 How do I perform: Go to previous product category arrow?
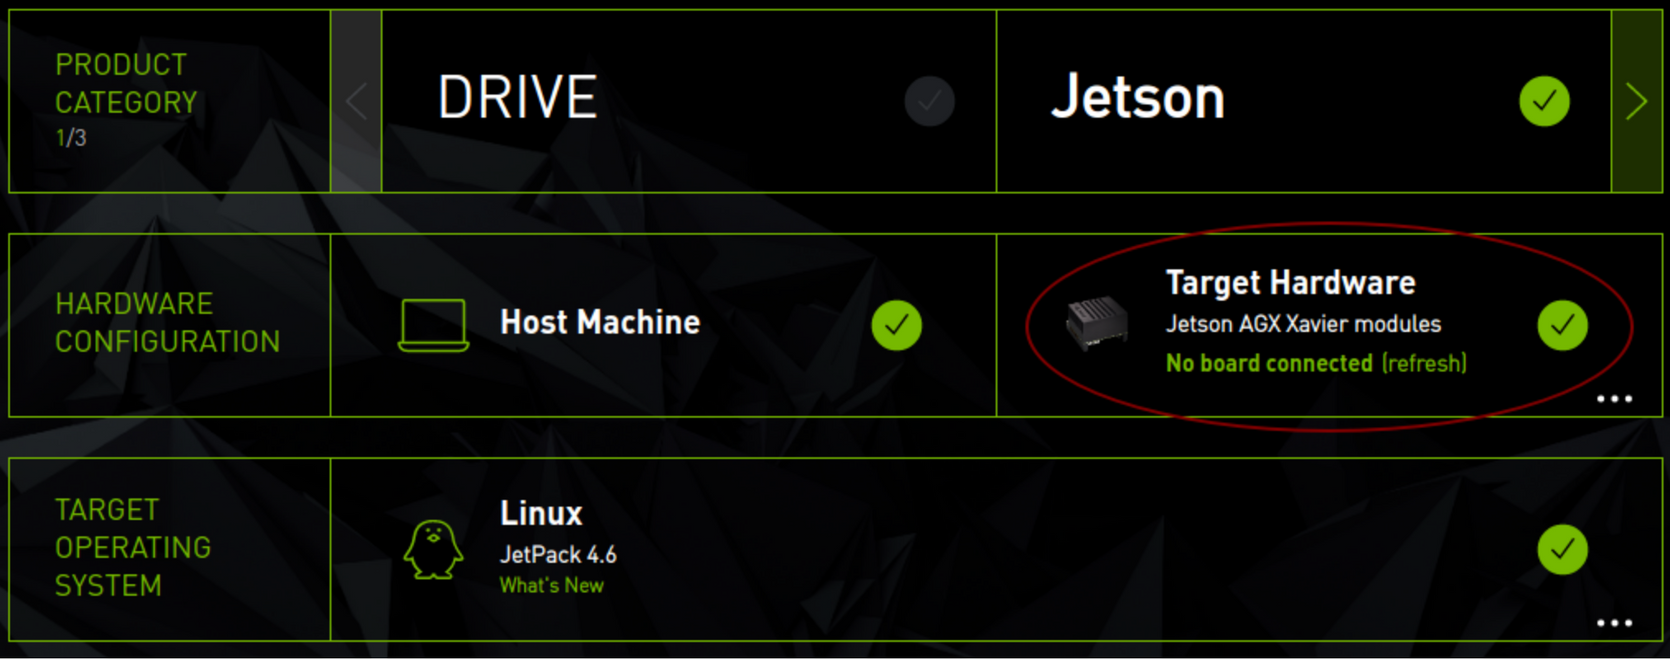coord(356,101)
